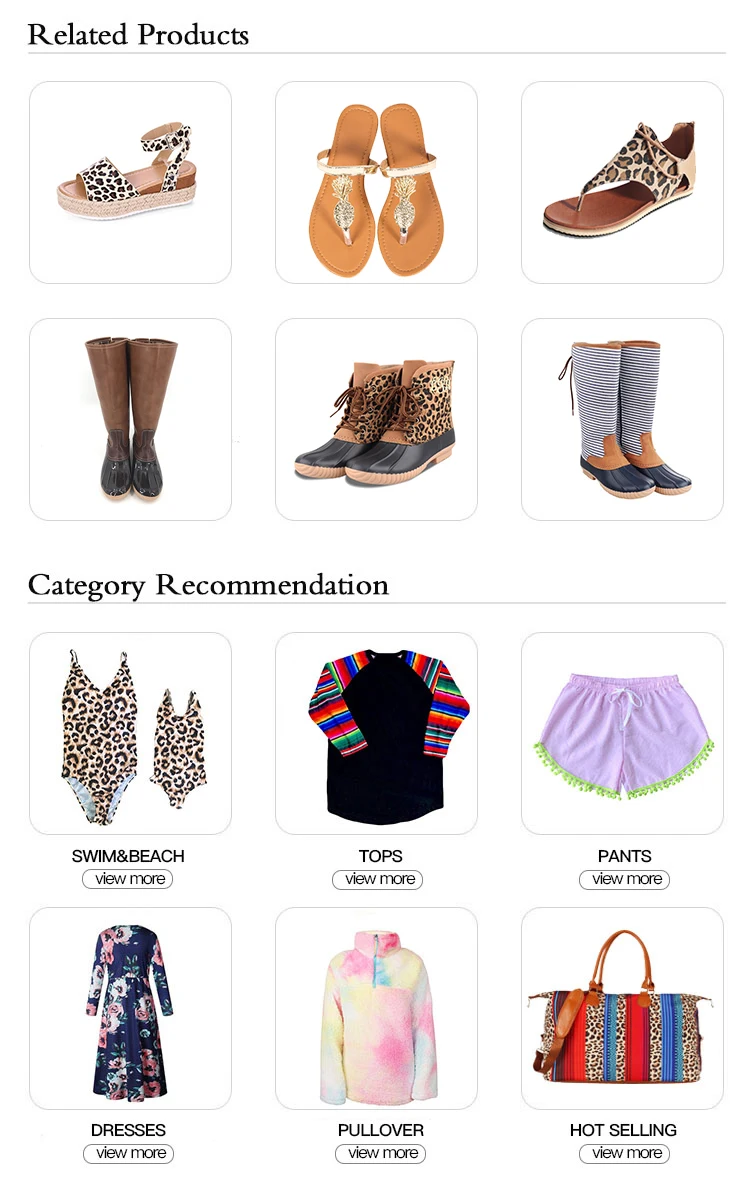Choose the tall brown knee-high duck boots

[130, 419]
